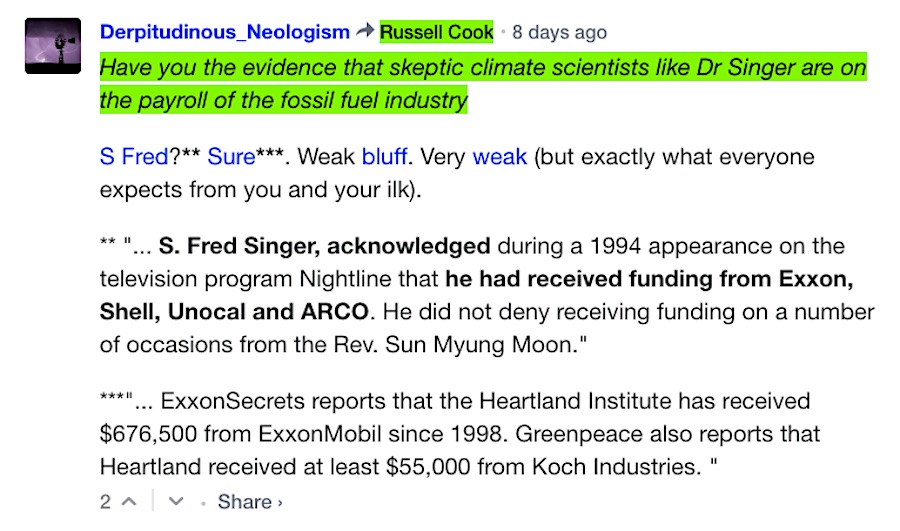Upvote the comment with the up arrow

128,502
